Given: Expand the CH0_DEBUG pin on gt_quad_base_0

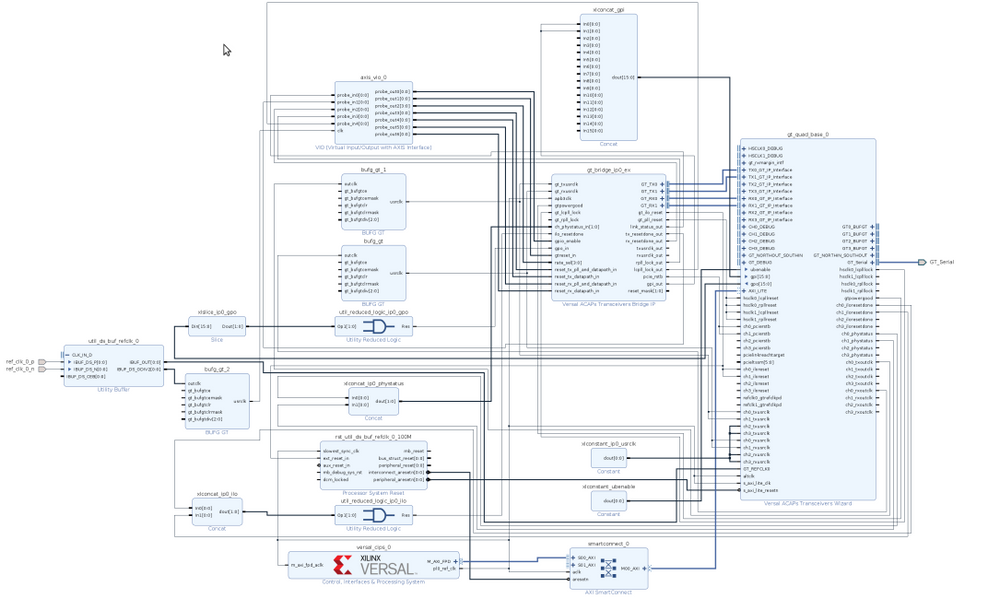Looking at the screenshot, I should [x=743, y=227].
